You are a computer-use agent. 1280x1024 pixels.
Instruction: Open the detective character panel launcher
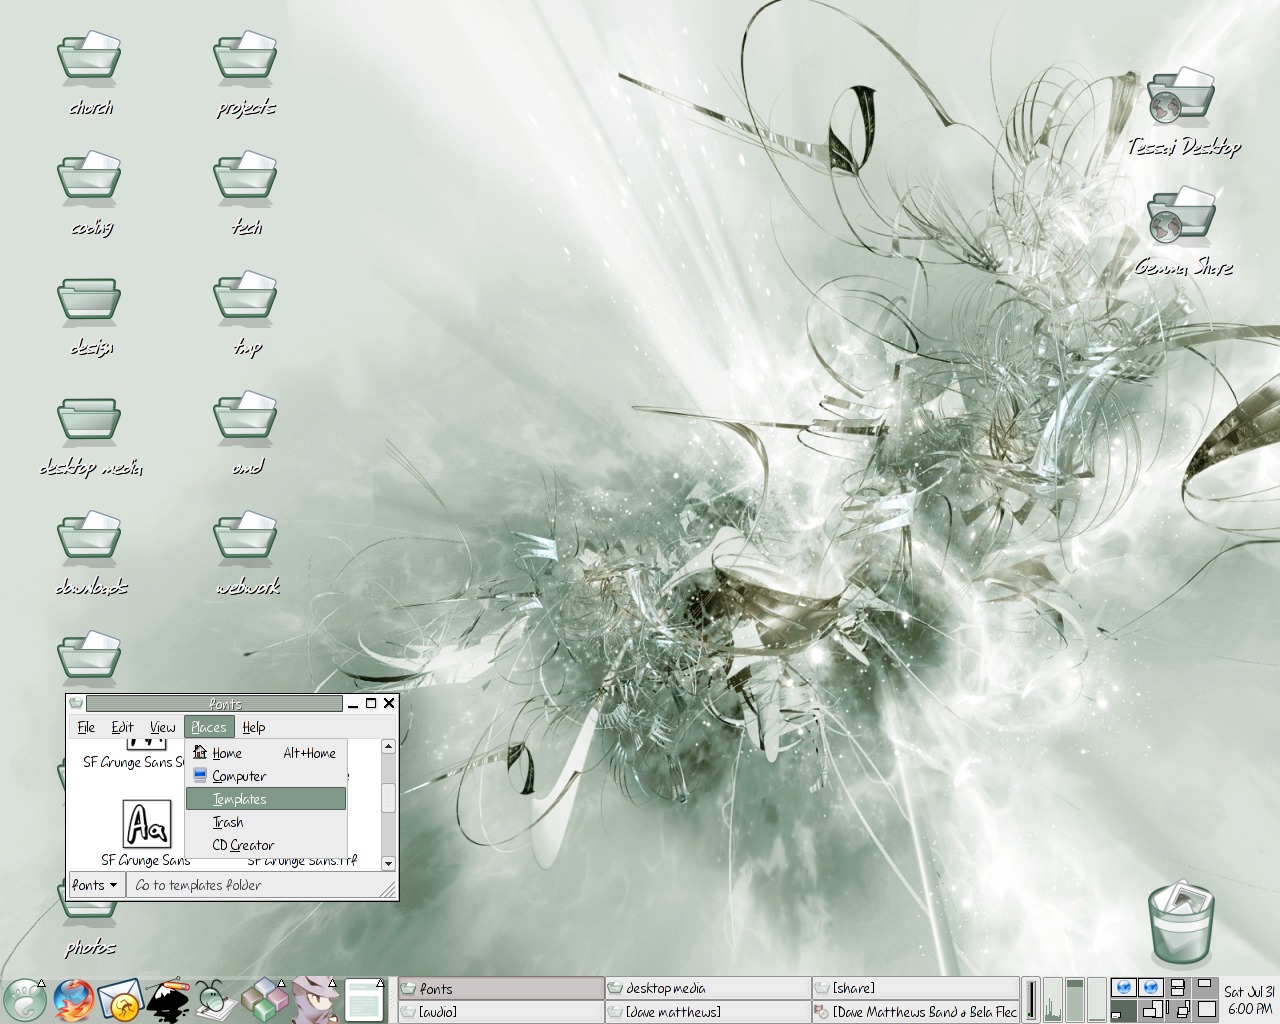point(313,1000)
